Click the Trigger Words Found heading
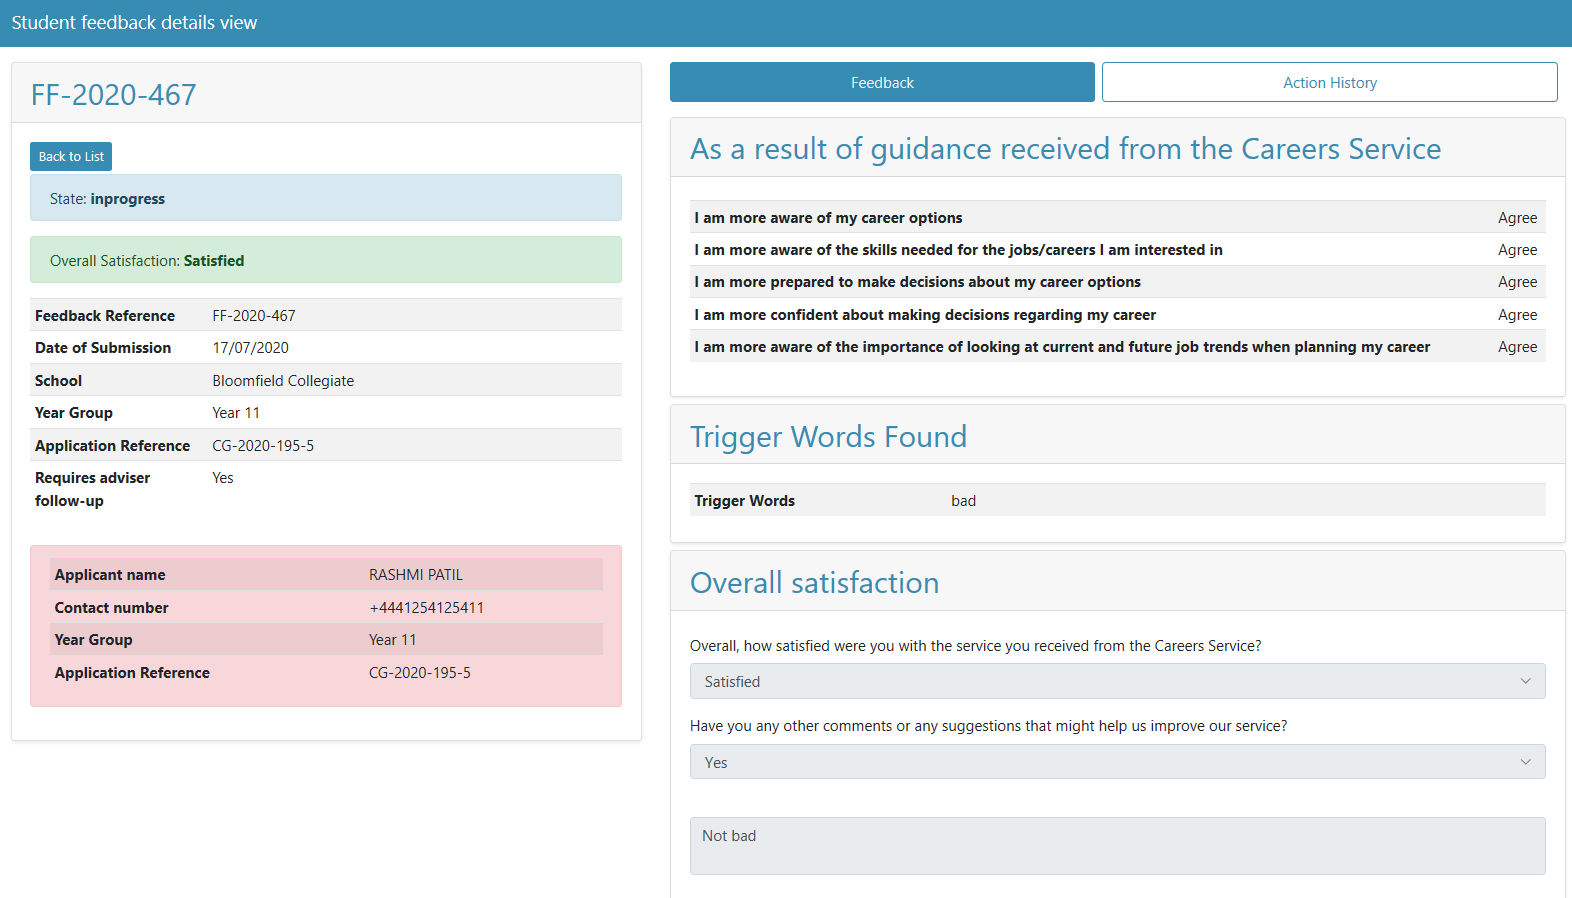 pos(828,437)
